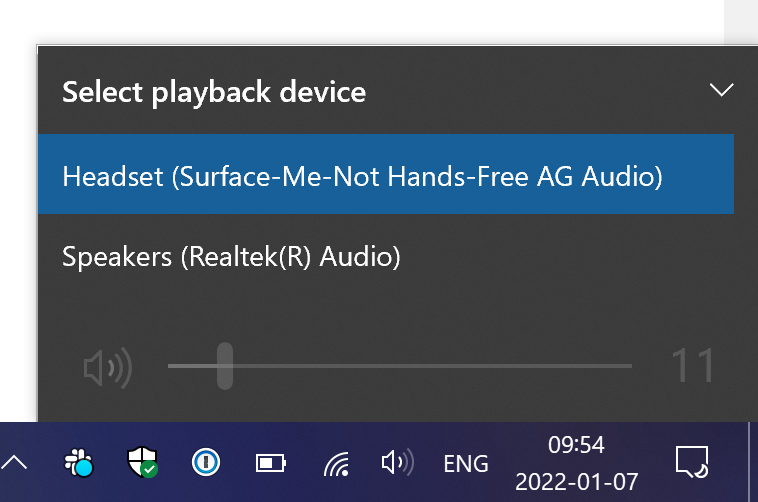Open Slack from the system tray
The height and width of the screenshot is (502, 758).
pos(78,463)
